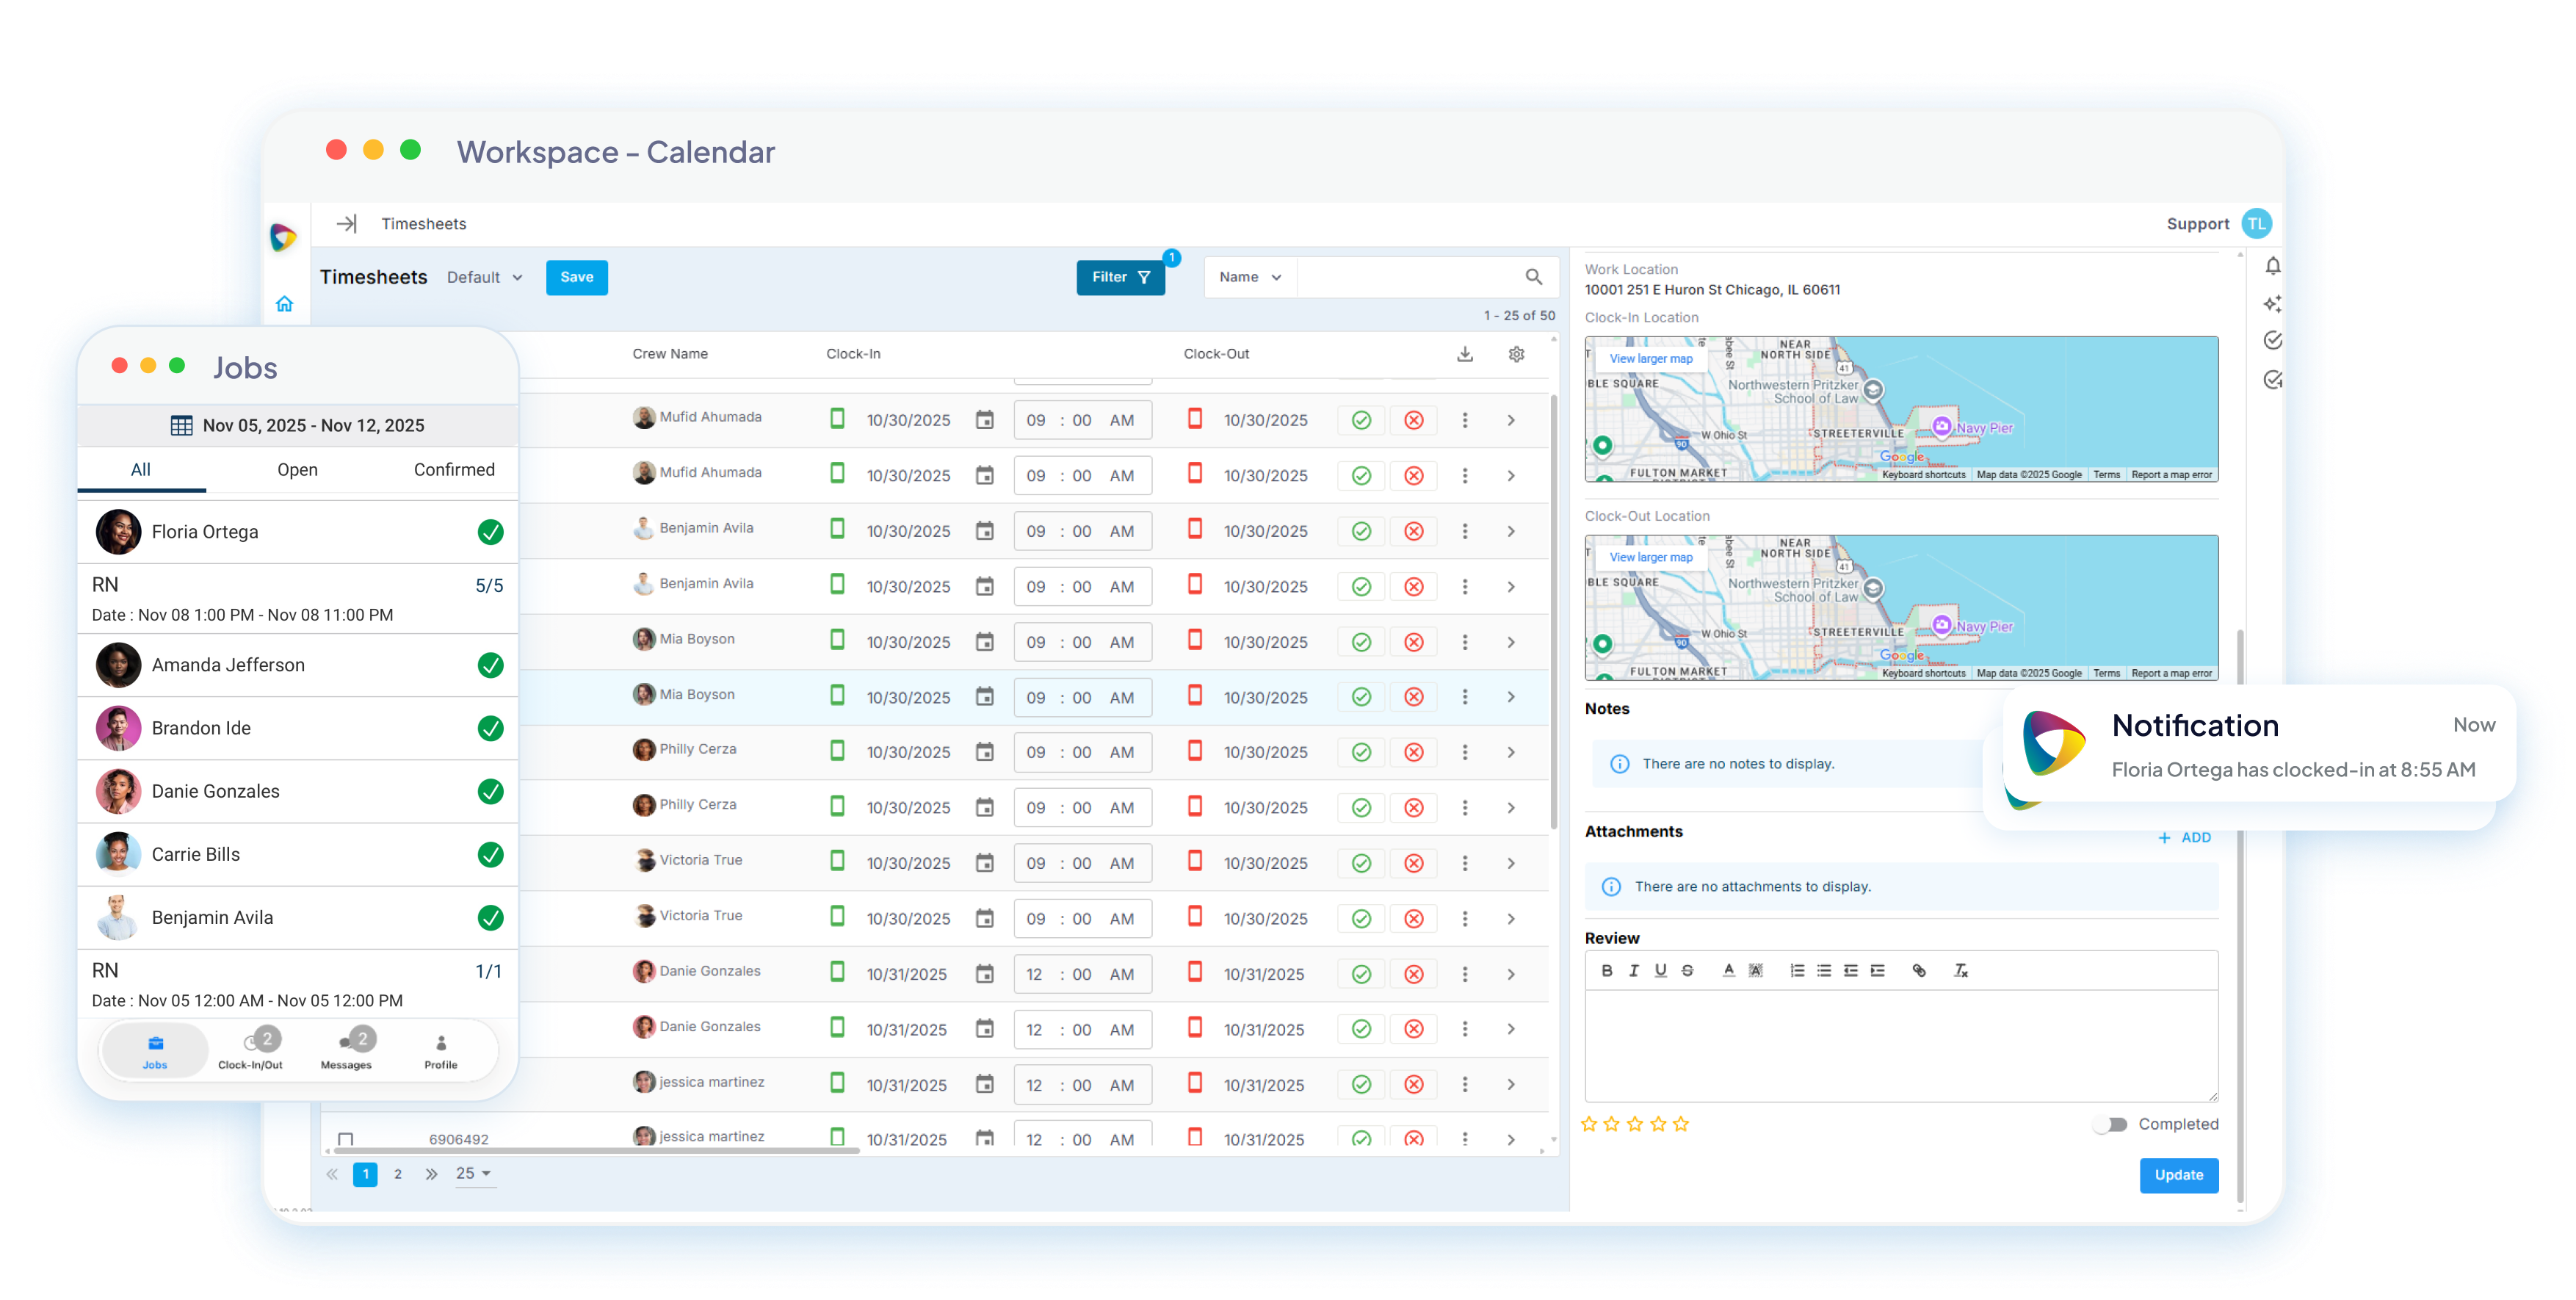Click inside the Review text area
The height and width of the screenshot is (1300, 2576).
click(1901, 1046)
